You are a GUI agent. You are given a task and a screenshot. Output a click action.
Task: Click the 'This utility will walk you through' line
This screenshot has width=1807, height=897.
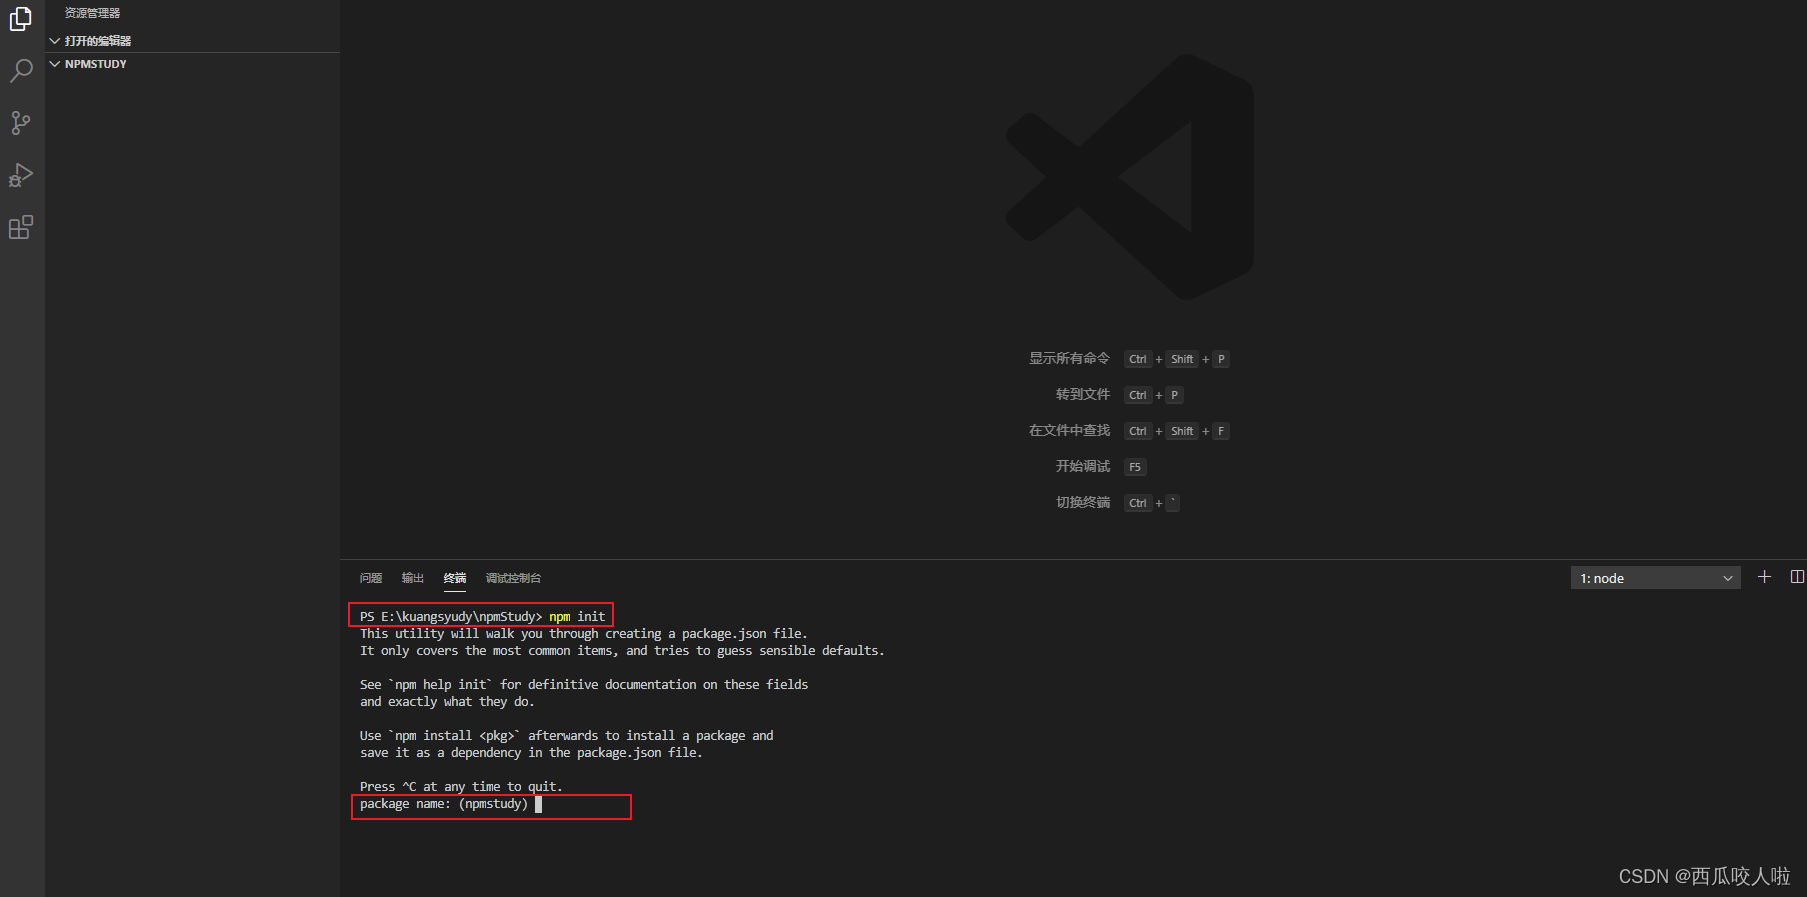[x=584, y=634]
